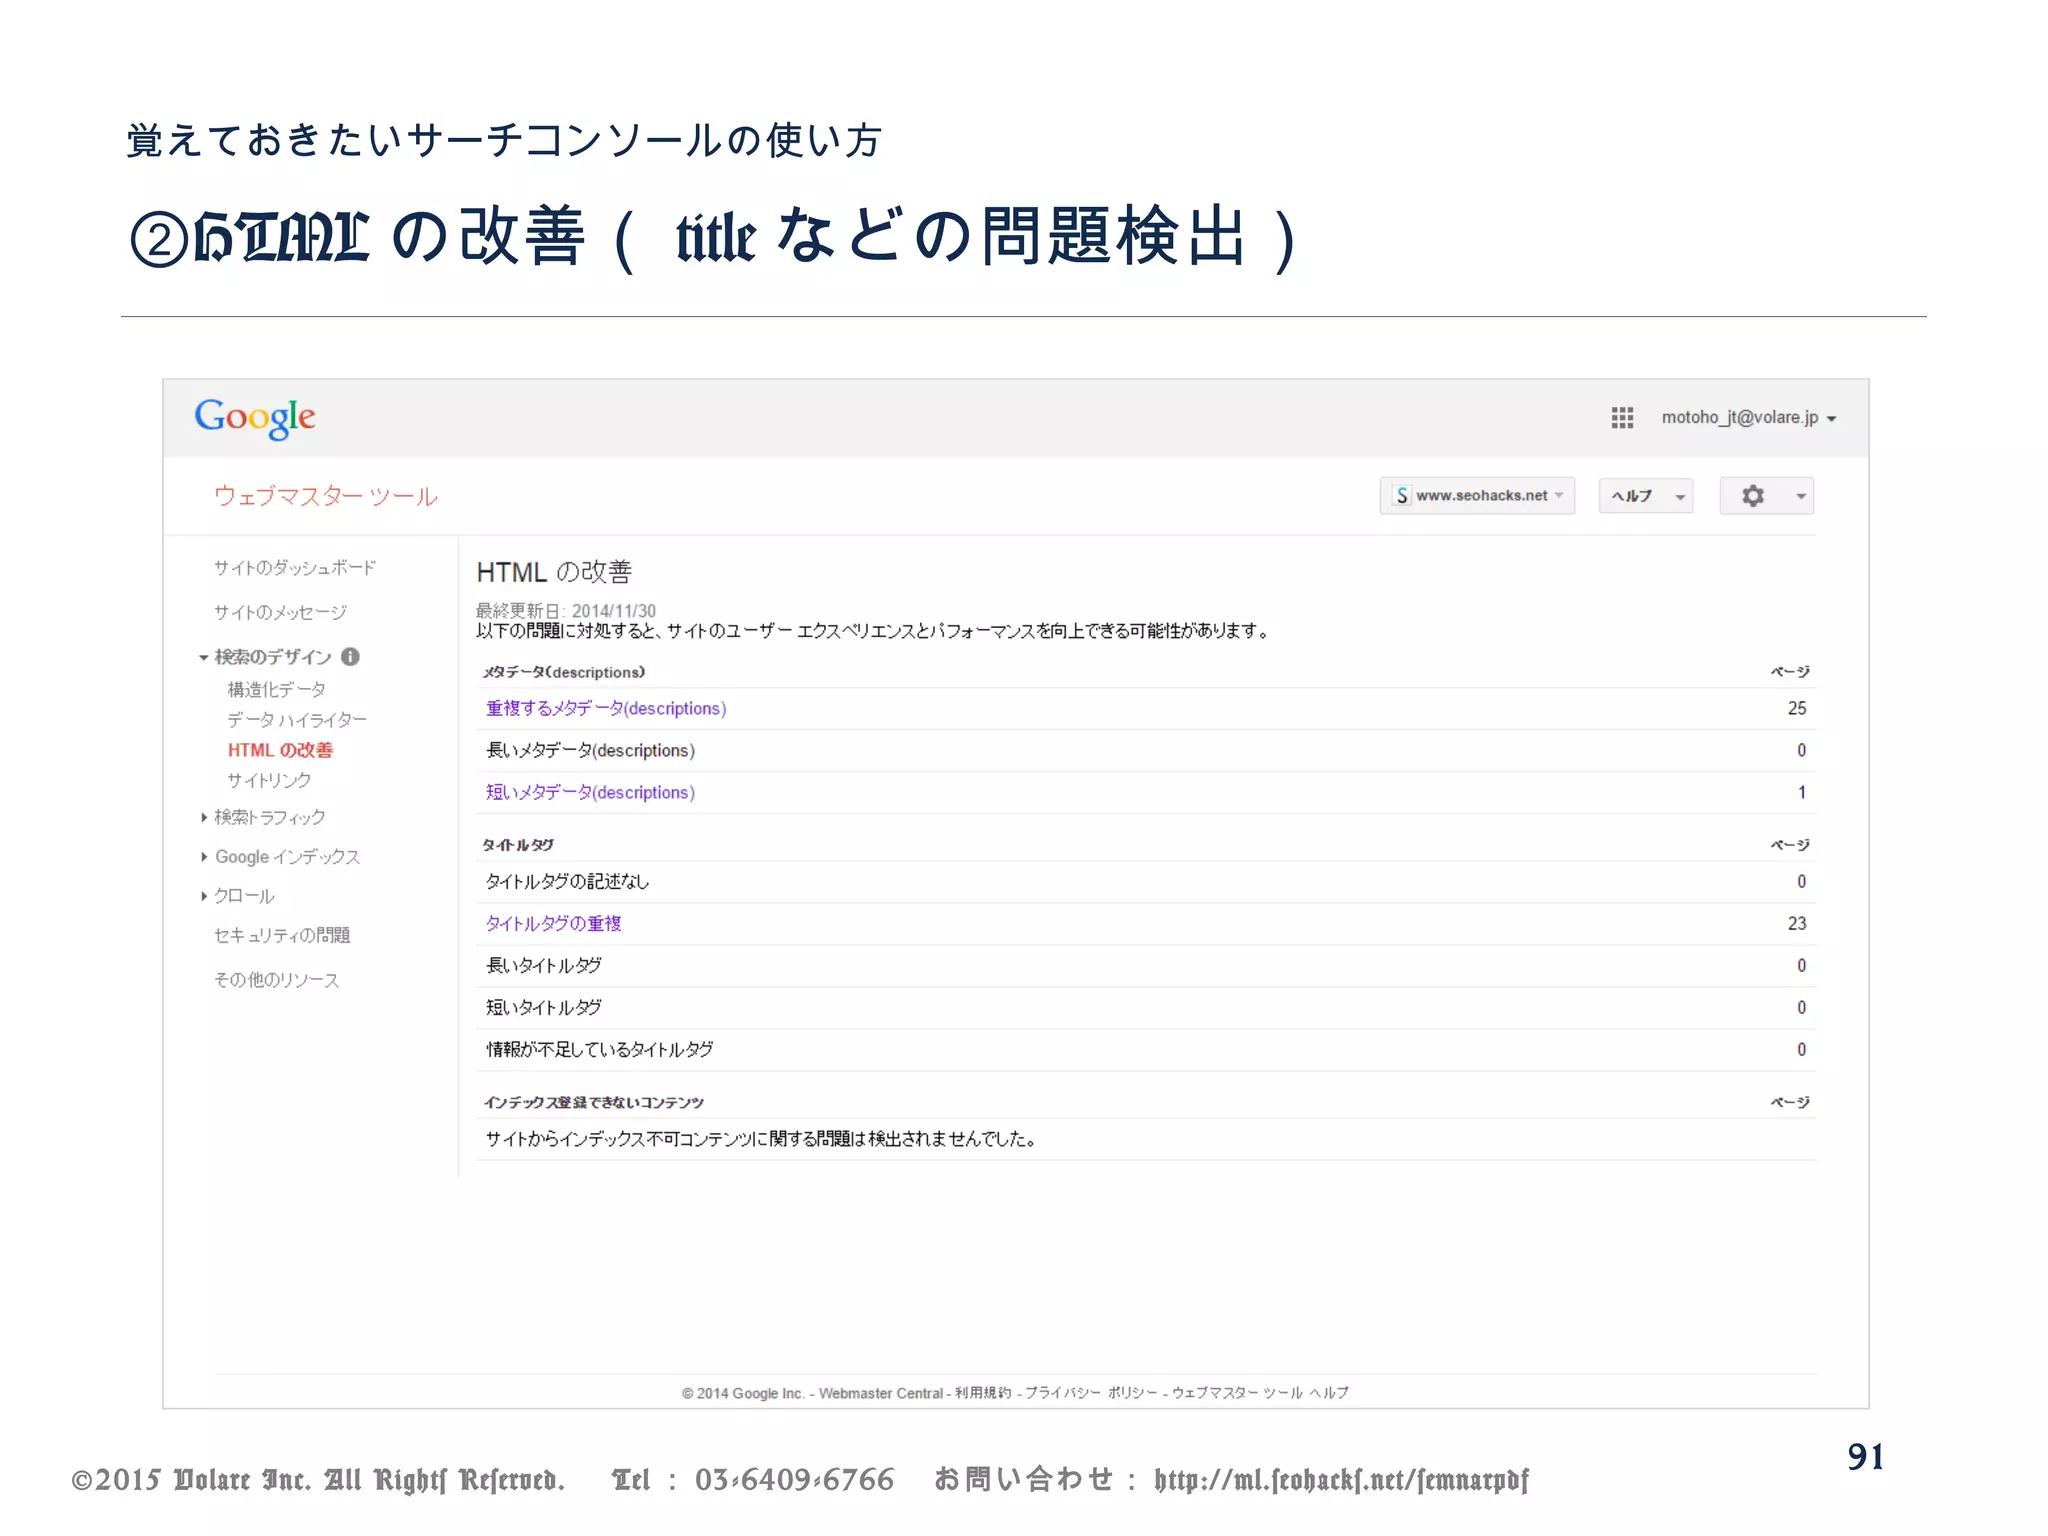Open その他のリソース in sidebar

coord(276,980)
